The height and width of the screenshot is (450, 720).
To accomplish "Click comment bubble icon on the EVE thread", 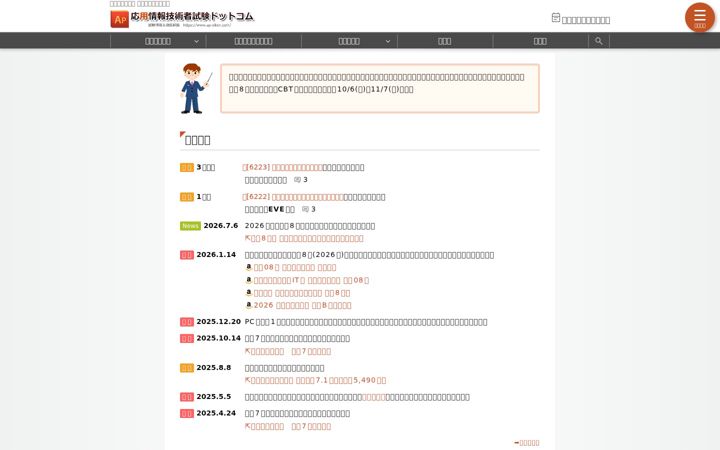I will (x=305, y=209).
